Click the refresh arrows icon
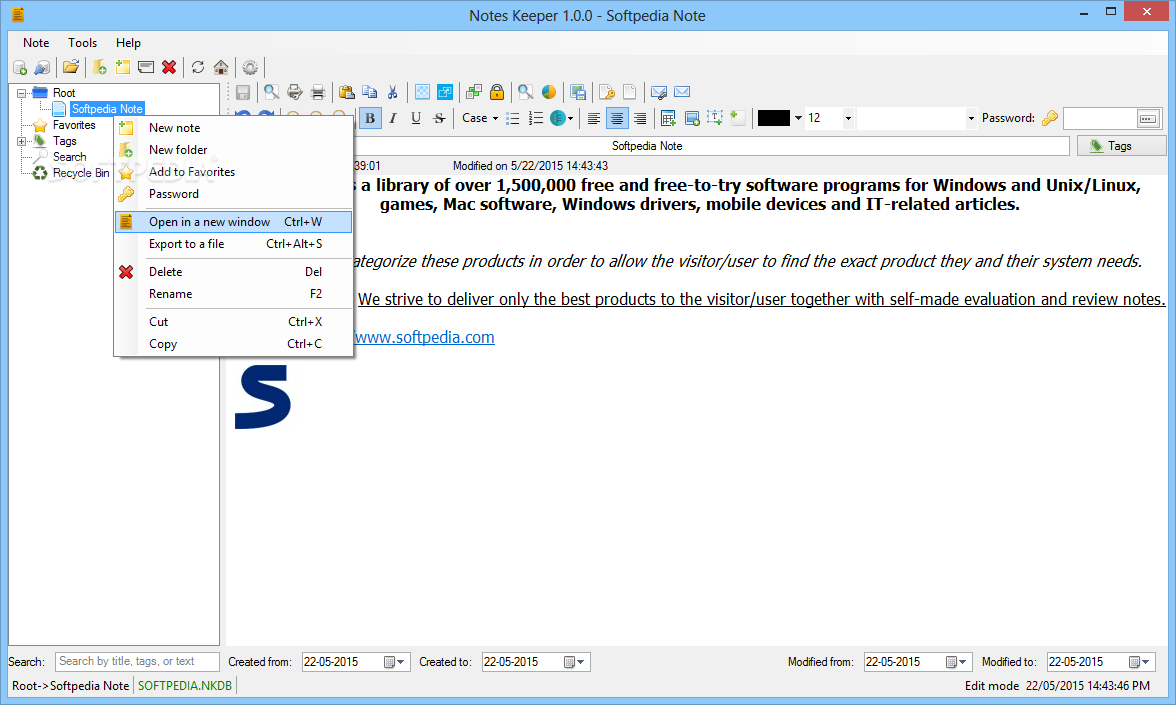The image size is (1176, 705). point(198,68)
